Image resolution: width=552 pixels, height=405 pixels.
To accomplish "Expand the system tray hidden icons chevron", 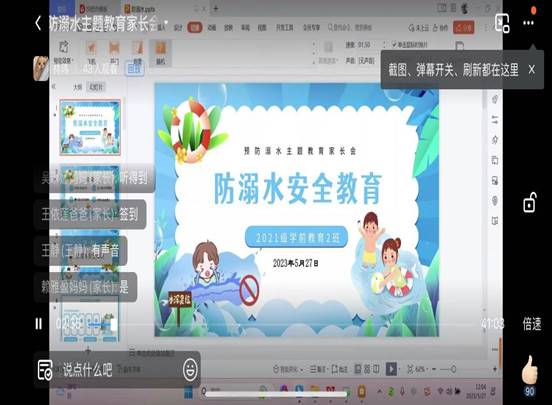I will (x=380, y=391).
